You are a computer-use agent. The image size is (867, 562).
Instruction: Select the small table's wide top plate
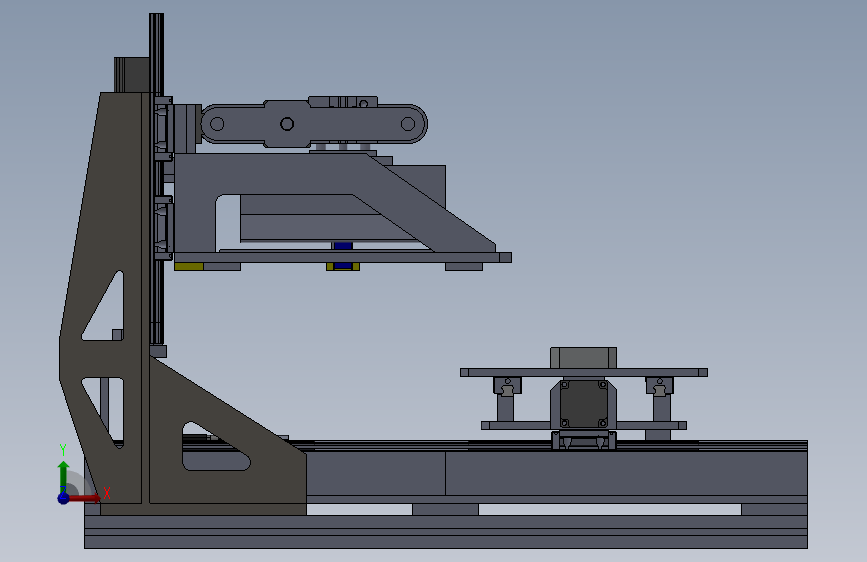click(584, 373)
